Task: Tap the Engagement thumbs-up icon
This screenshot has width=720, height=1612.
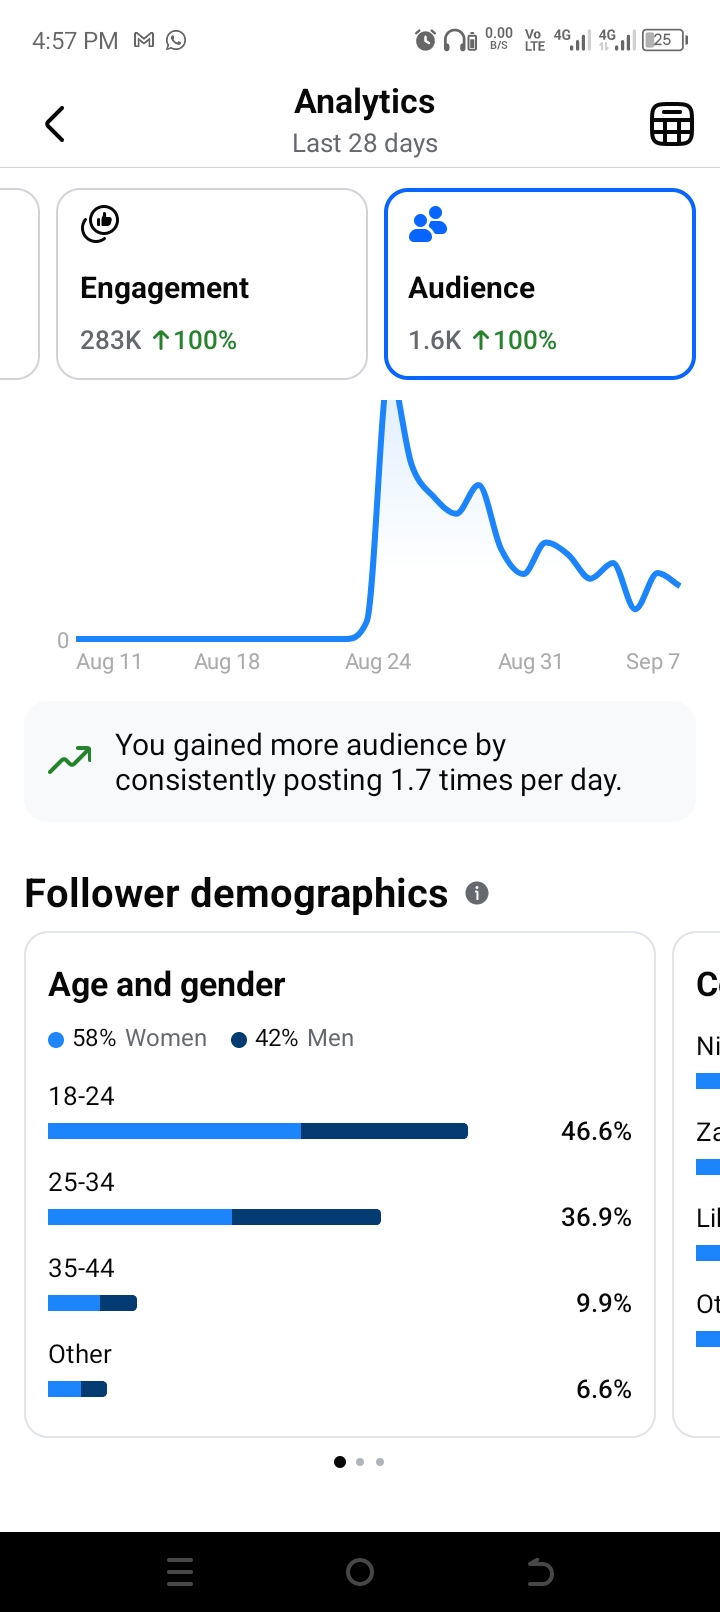Action: point(100,224)
